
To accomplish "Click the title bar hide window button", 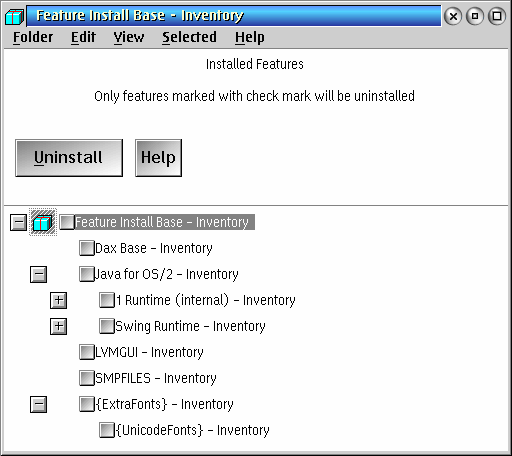I will (x=475, y=16).
